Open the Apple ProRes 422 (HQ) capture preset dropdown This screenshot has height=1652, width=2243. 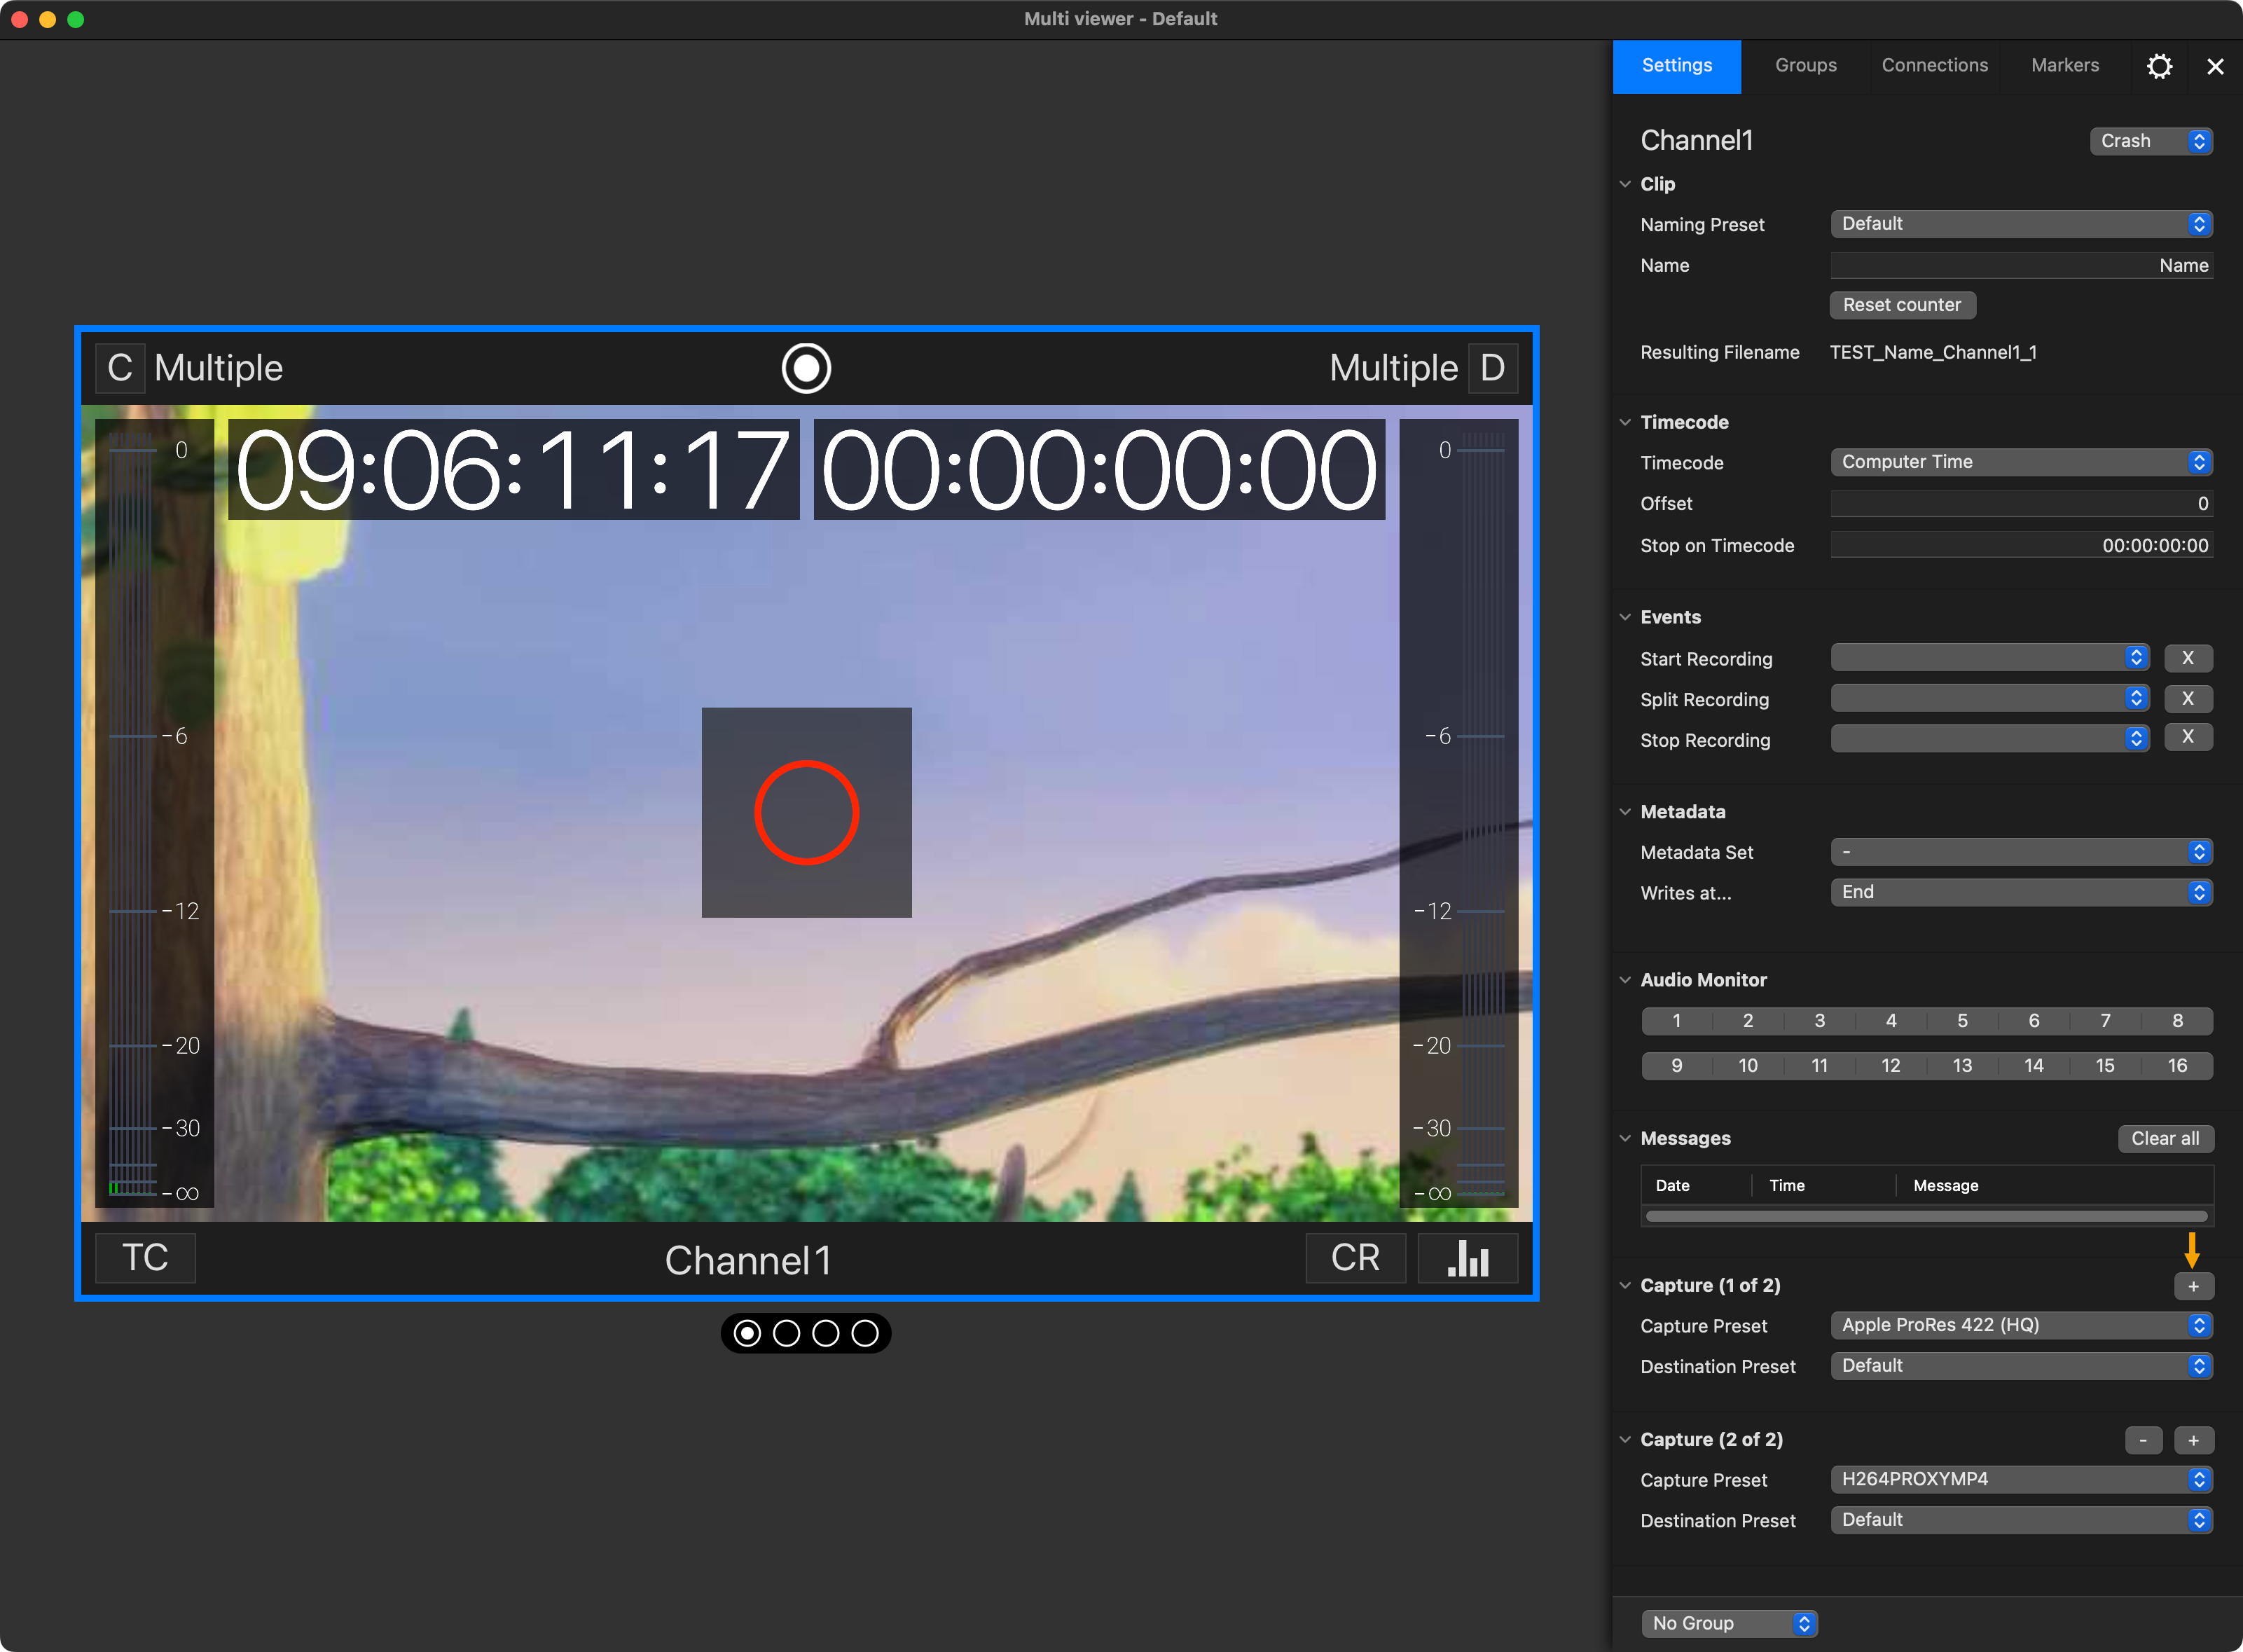click(2021, 1326)
